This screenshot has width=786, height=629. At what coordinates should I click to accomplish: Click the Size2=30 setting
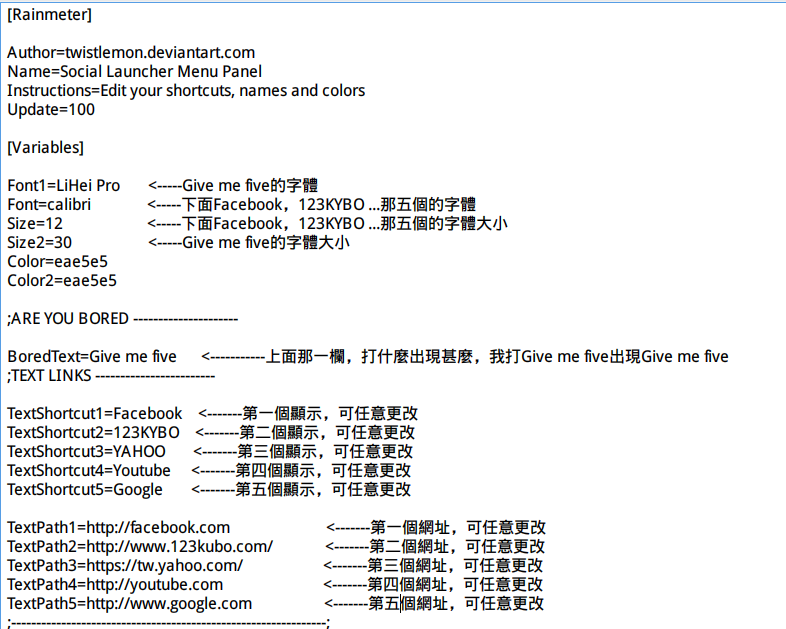click(x=40, y=243)
